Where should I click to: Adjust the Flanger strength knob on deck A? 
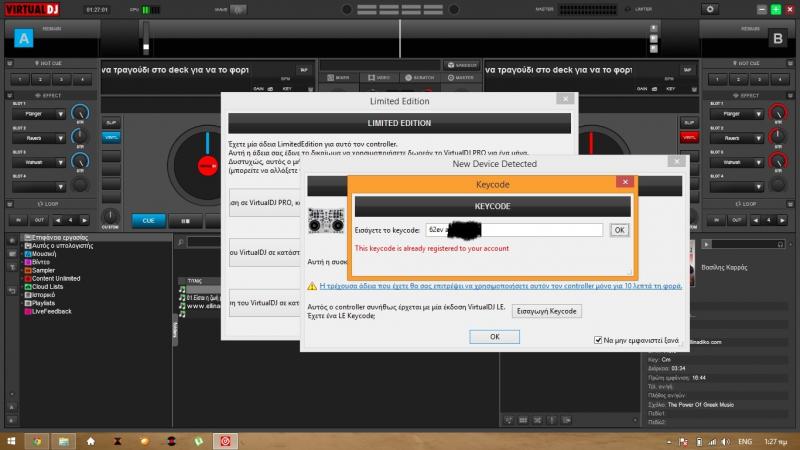tap(81, 113)
